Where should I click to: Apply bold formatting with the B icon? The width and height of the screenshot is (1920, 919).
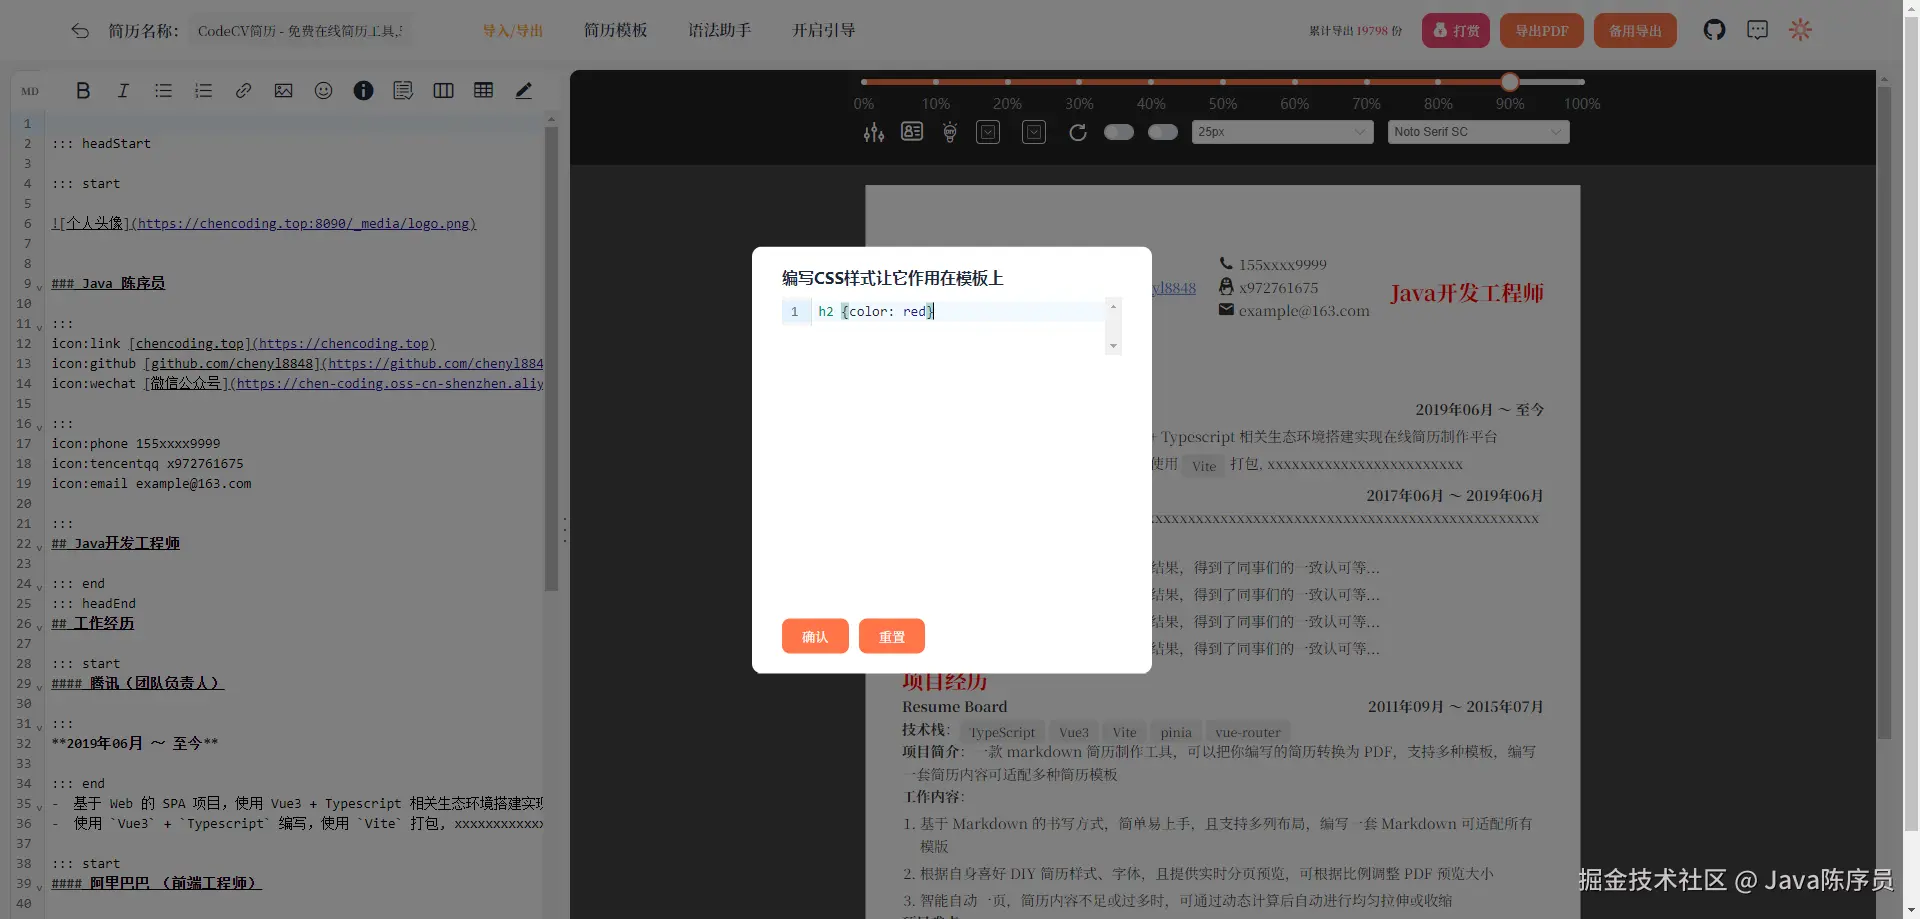(83, 91)
